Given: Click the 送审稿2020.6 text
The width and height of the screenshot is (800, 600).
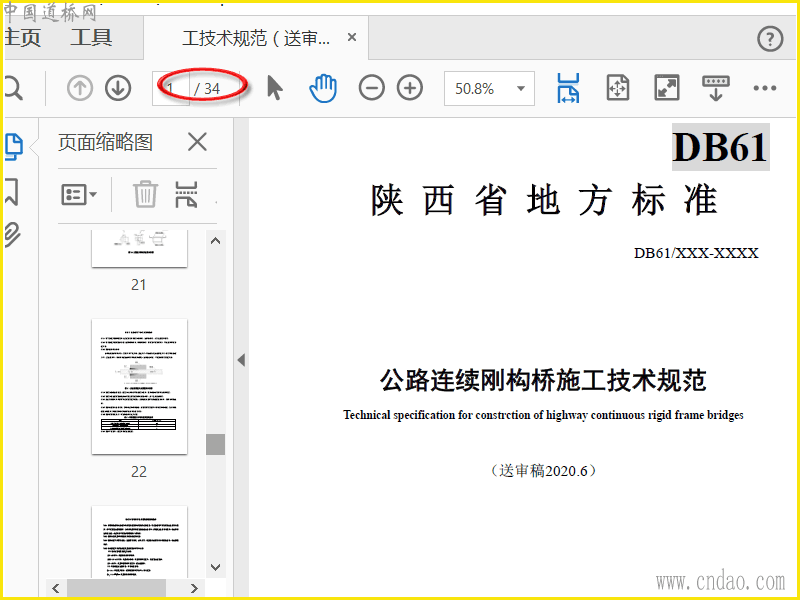Looking at the screenshot, I should pos(543,470).
